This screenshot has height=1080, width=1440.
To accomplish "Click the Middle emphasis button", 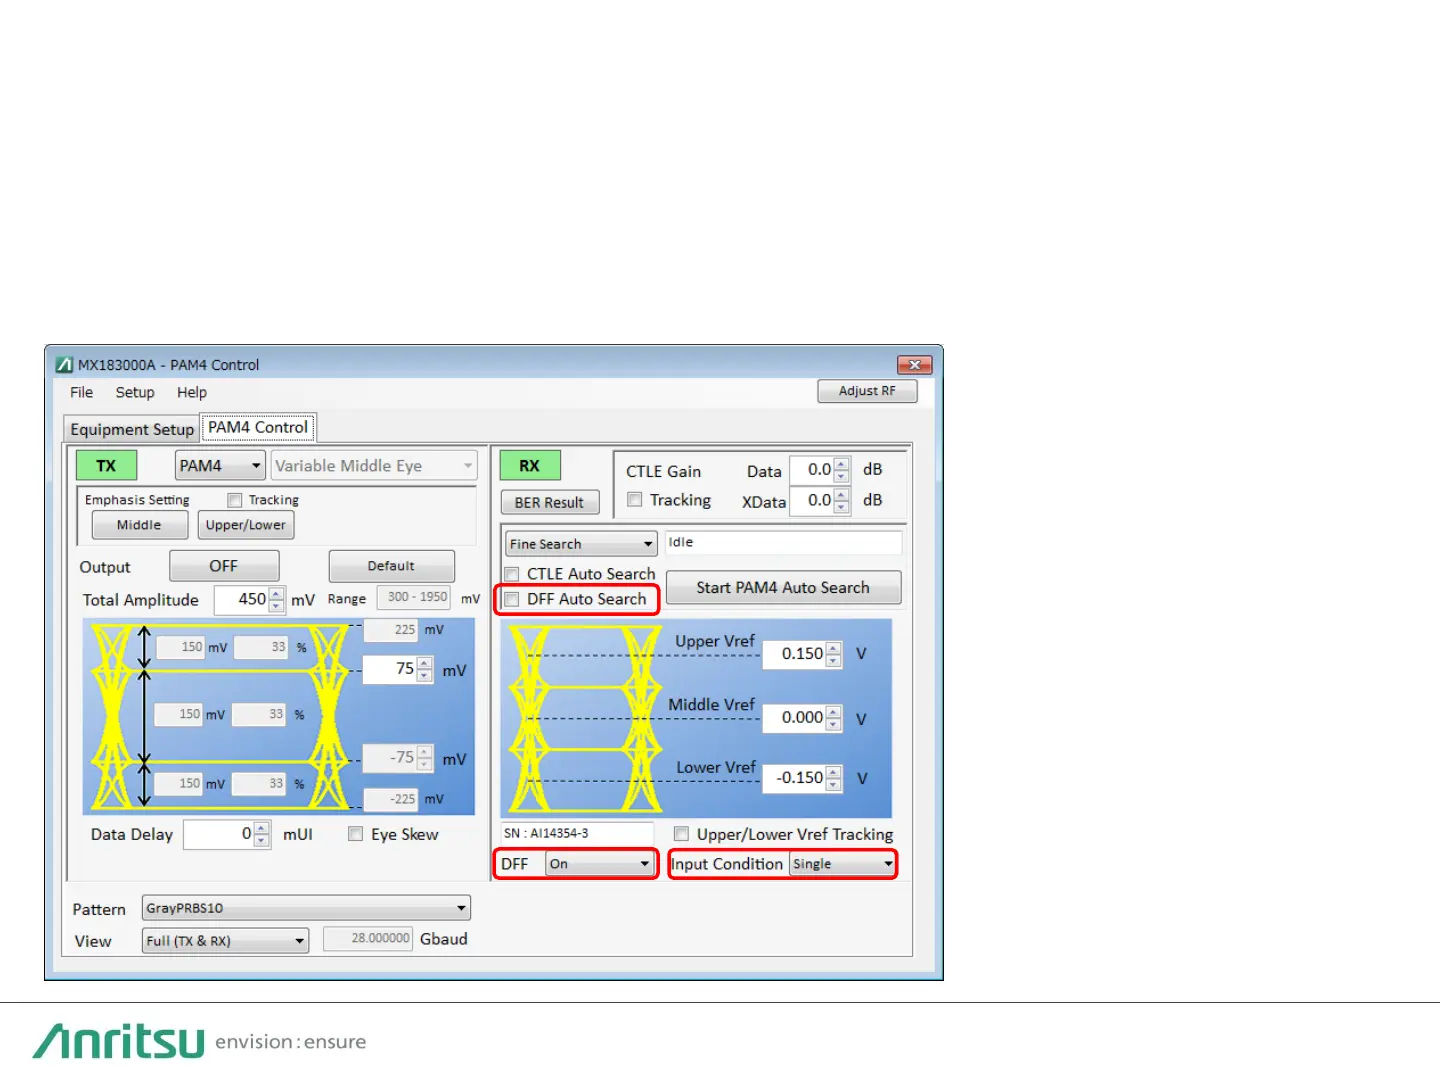I will pos(139,525).
